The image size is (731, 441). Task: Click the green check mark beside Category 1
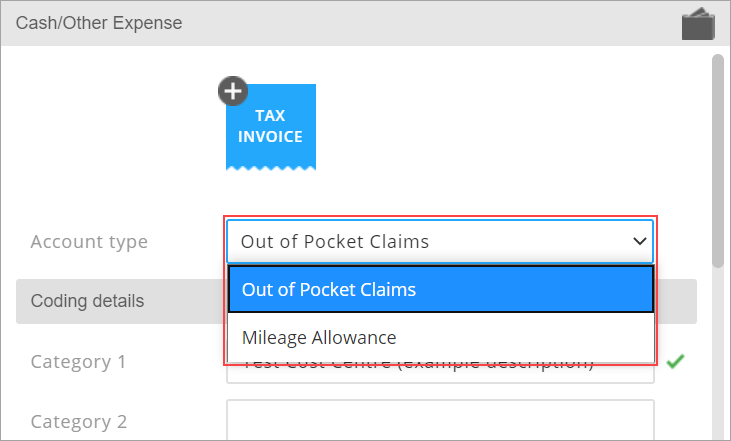675,361
